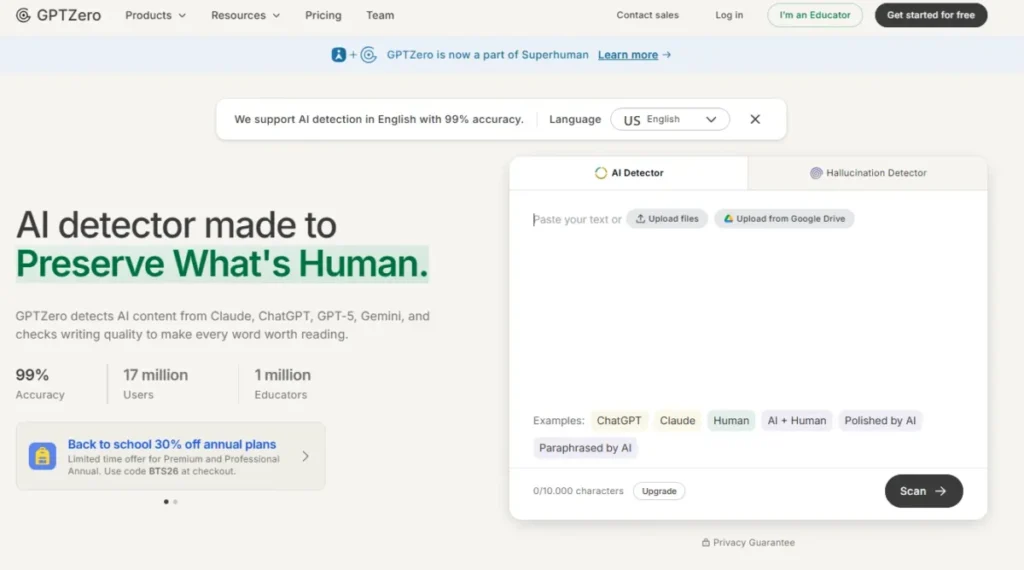
Task: Click the GPTZero logo icon
Action: click(x=24, y=15)
